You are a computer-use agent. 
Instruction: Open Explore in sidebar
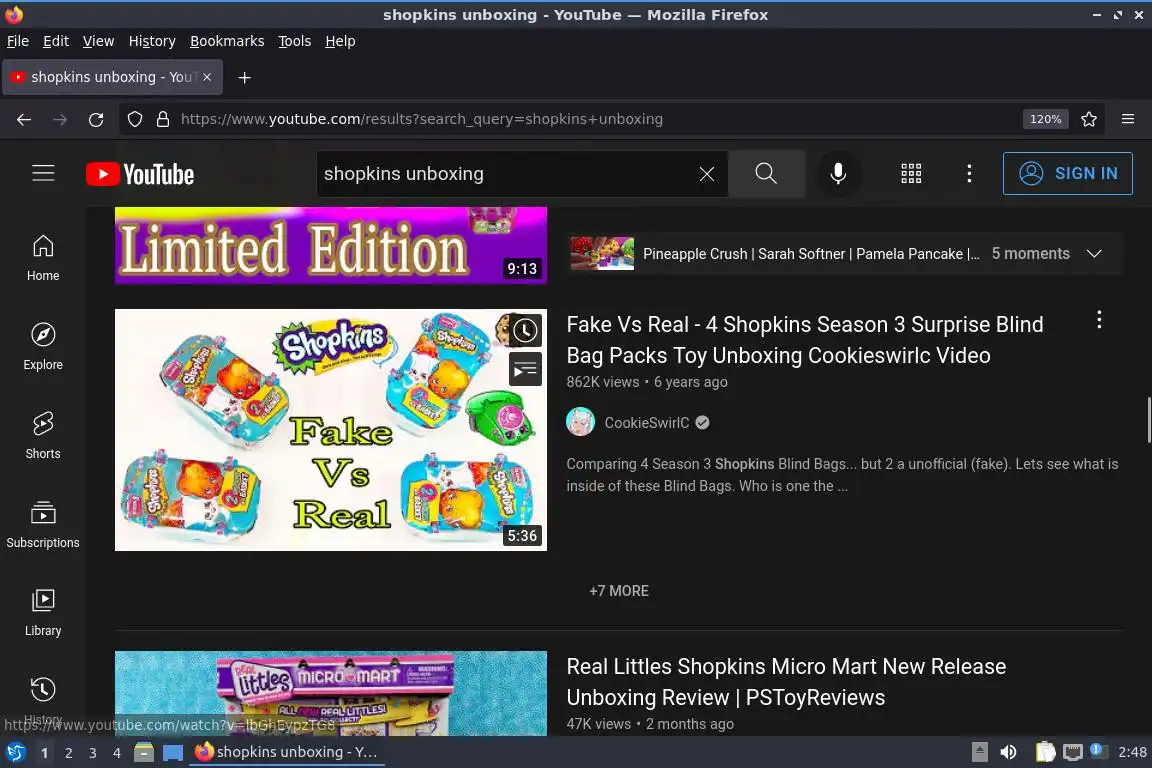pos(43,347)
